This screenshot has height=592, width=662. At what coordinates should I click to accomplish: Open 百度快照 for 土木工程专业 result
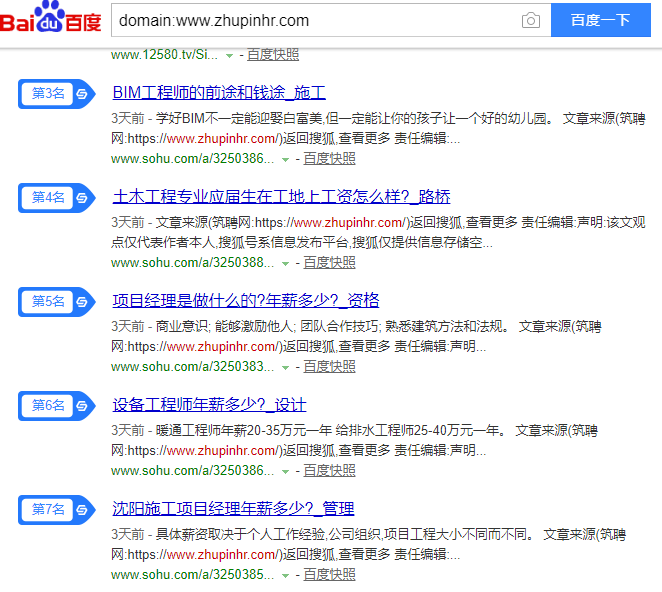[x=329, y=263]
